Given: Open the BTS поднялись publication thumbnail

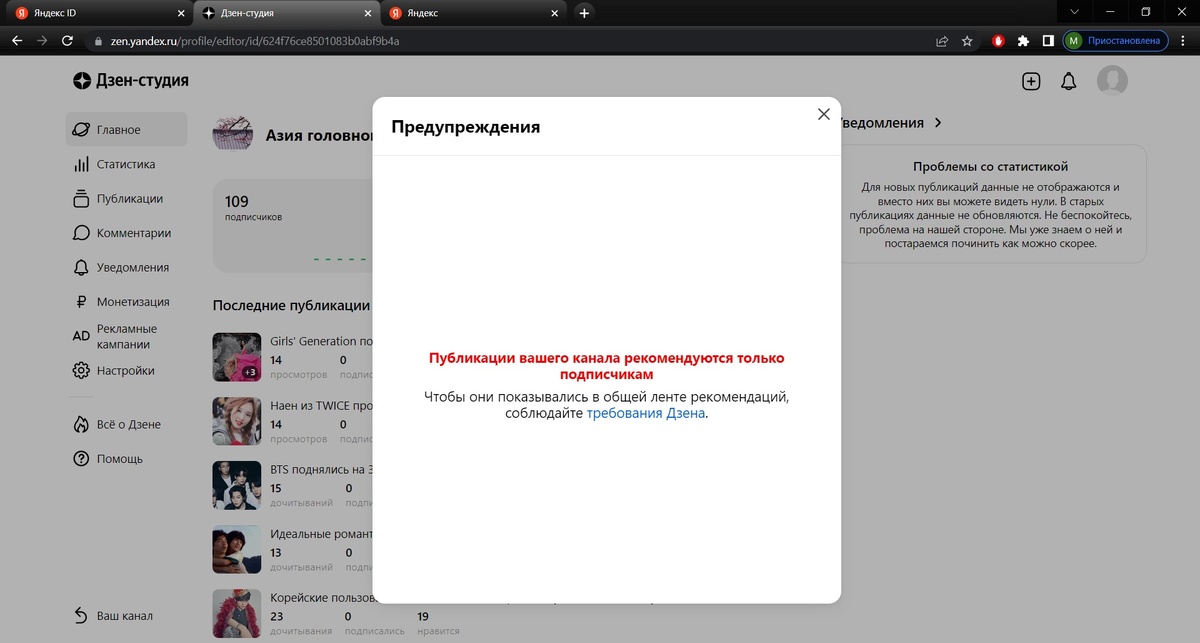Looking at the screenshot, I should [237, 485].
